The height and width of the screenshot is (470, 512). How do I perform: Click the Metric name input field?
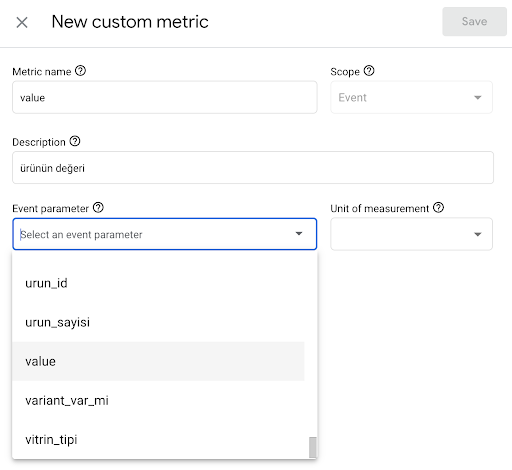click(165, 97)
